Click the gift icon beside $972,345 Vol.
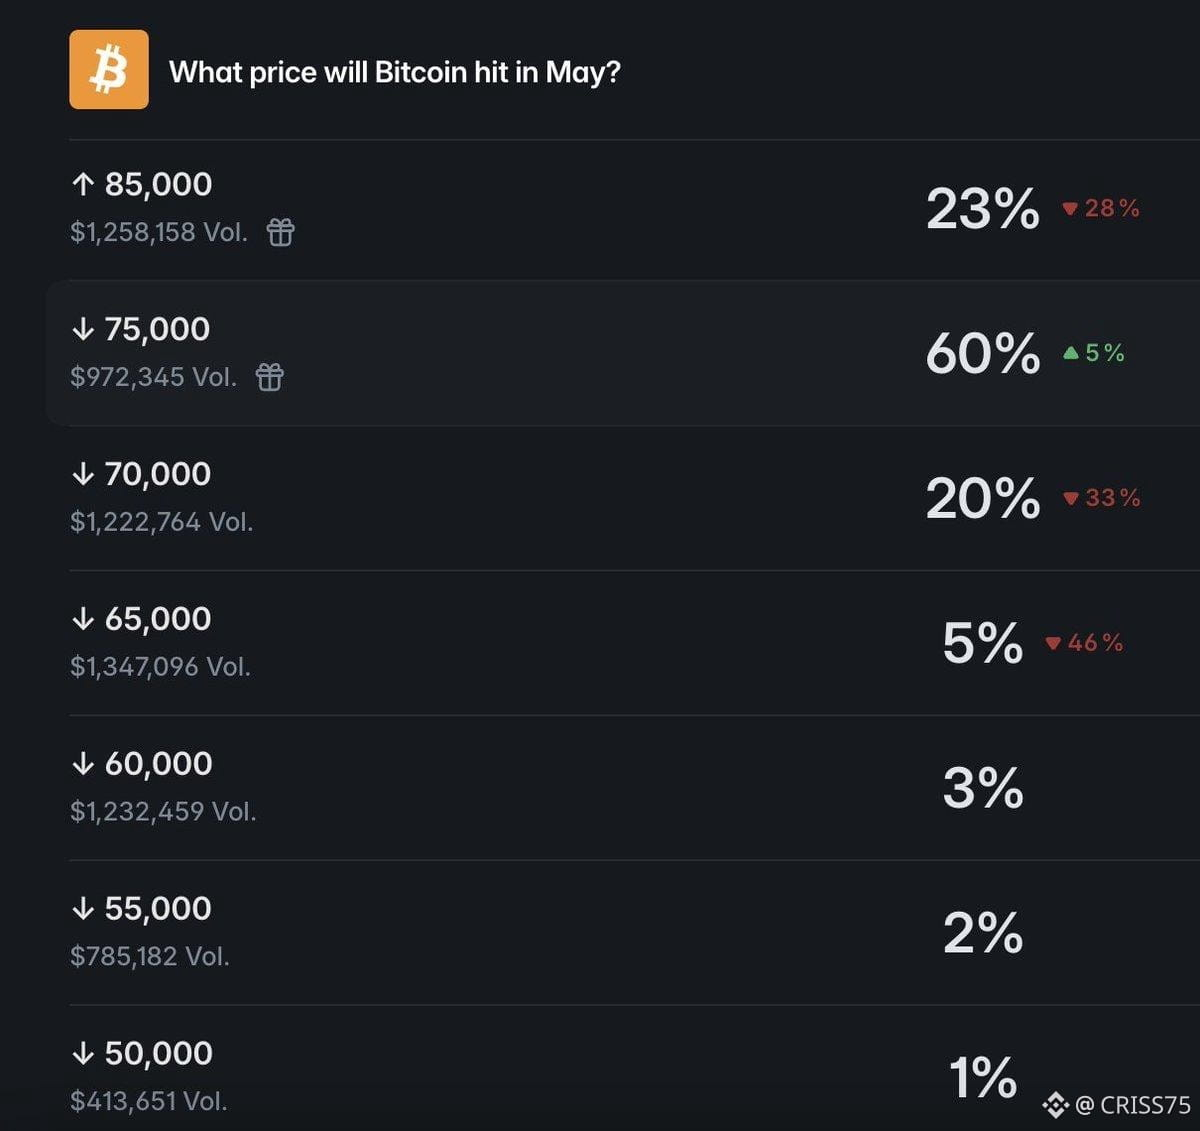 pyautogui.click(x=270, y=377)
